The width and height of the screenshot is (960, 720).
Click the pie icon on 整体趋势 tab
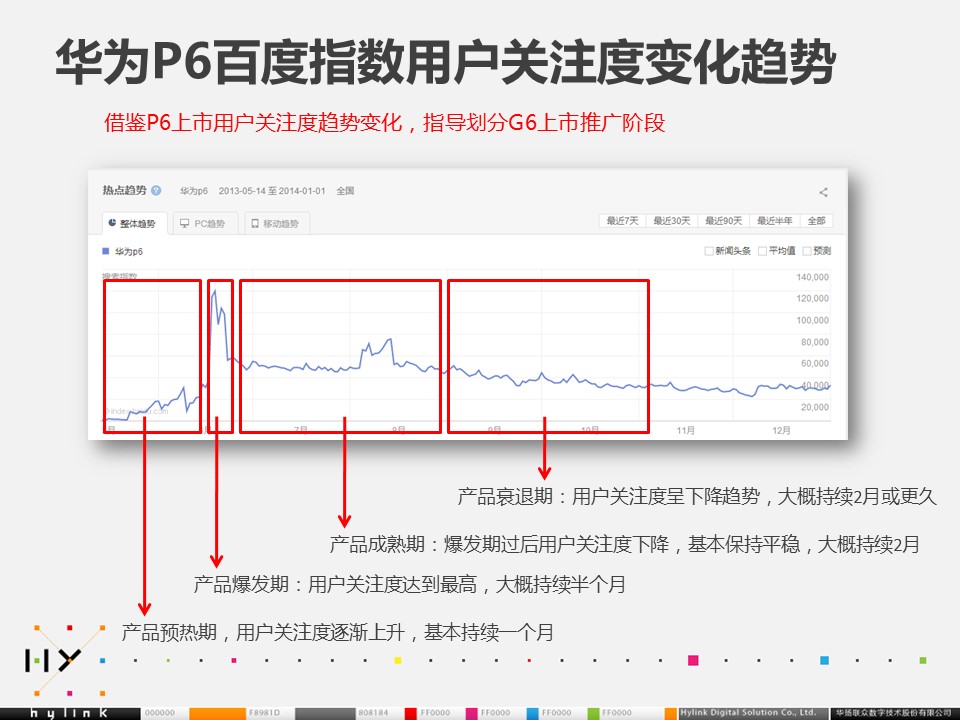pos(112,223)
